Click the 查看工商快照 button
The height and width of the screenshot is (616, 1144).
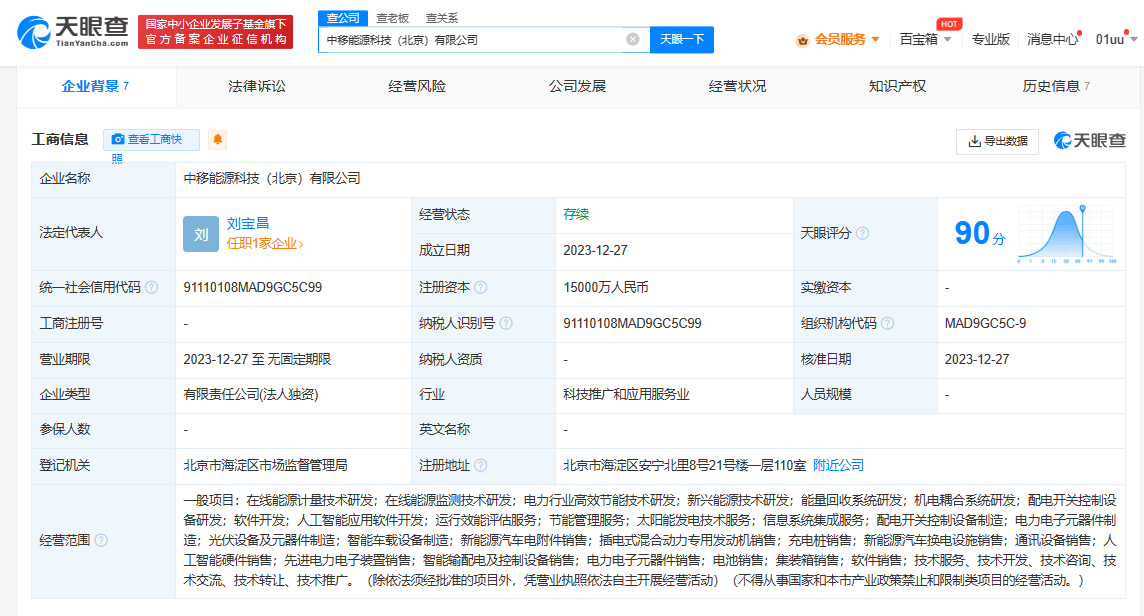pos(151,139)
